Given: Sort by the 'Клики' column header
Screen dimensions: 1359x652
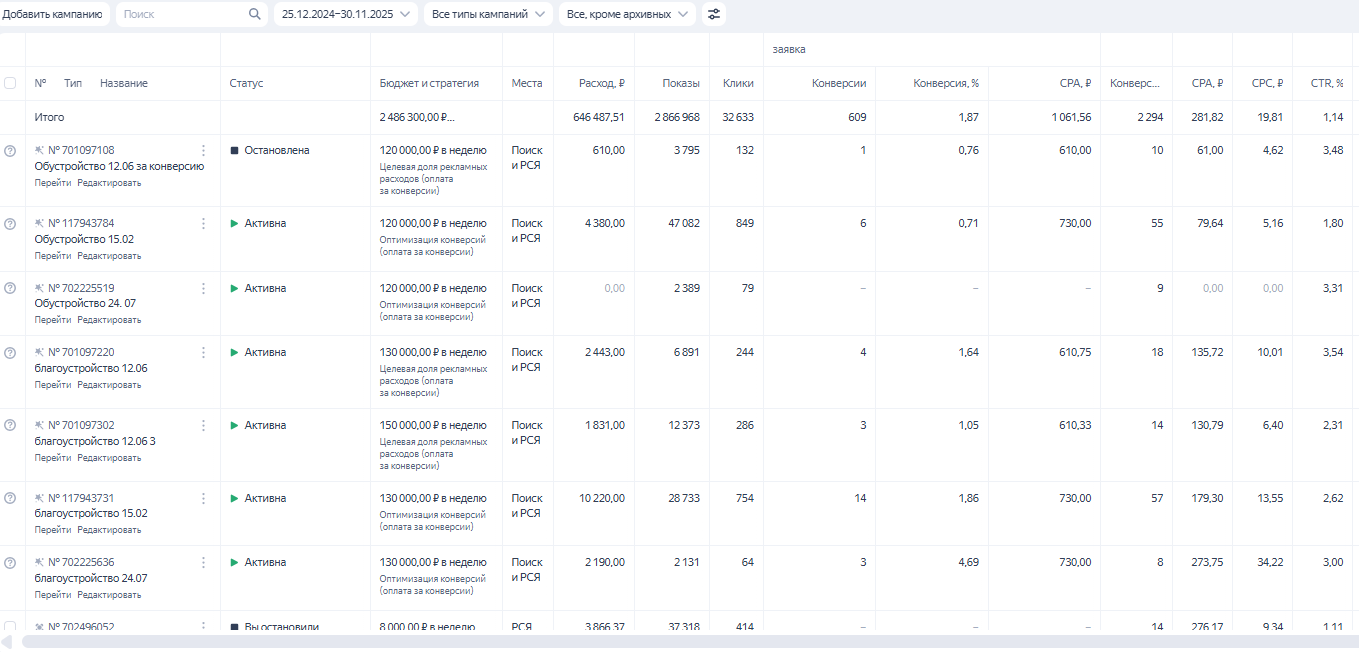Looking at the screenshot, I should coord(738,83).
